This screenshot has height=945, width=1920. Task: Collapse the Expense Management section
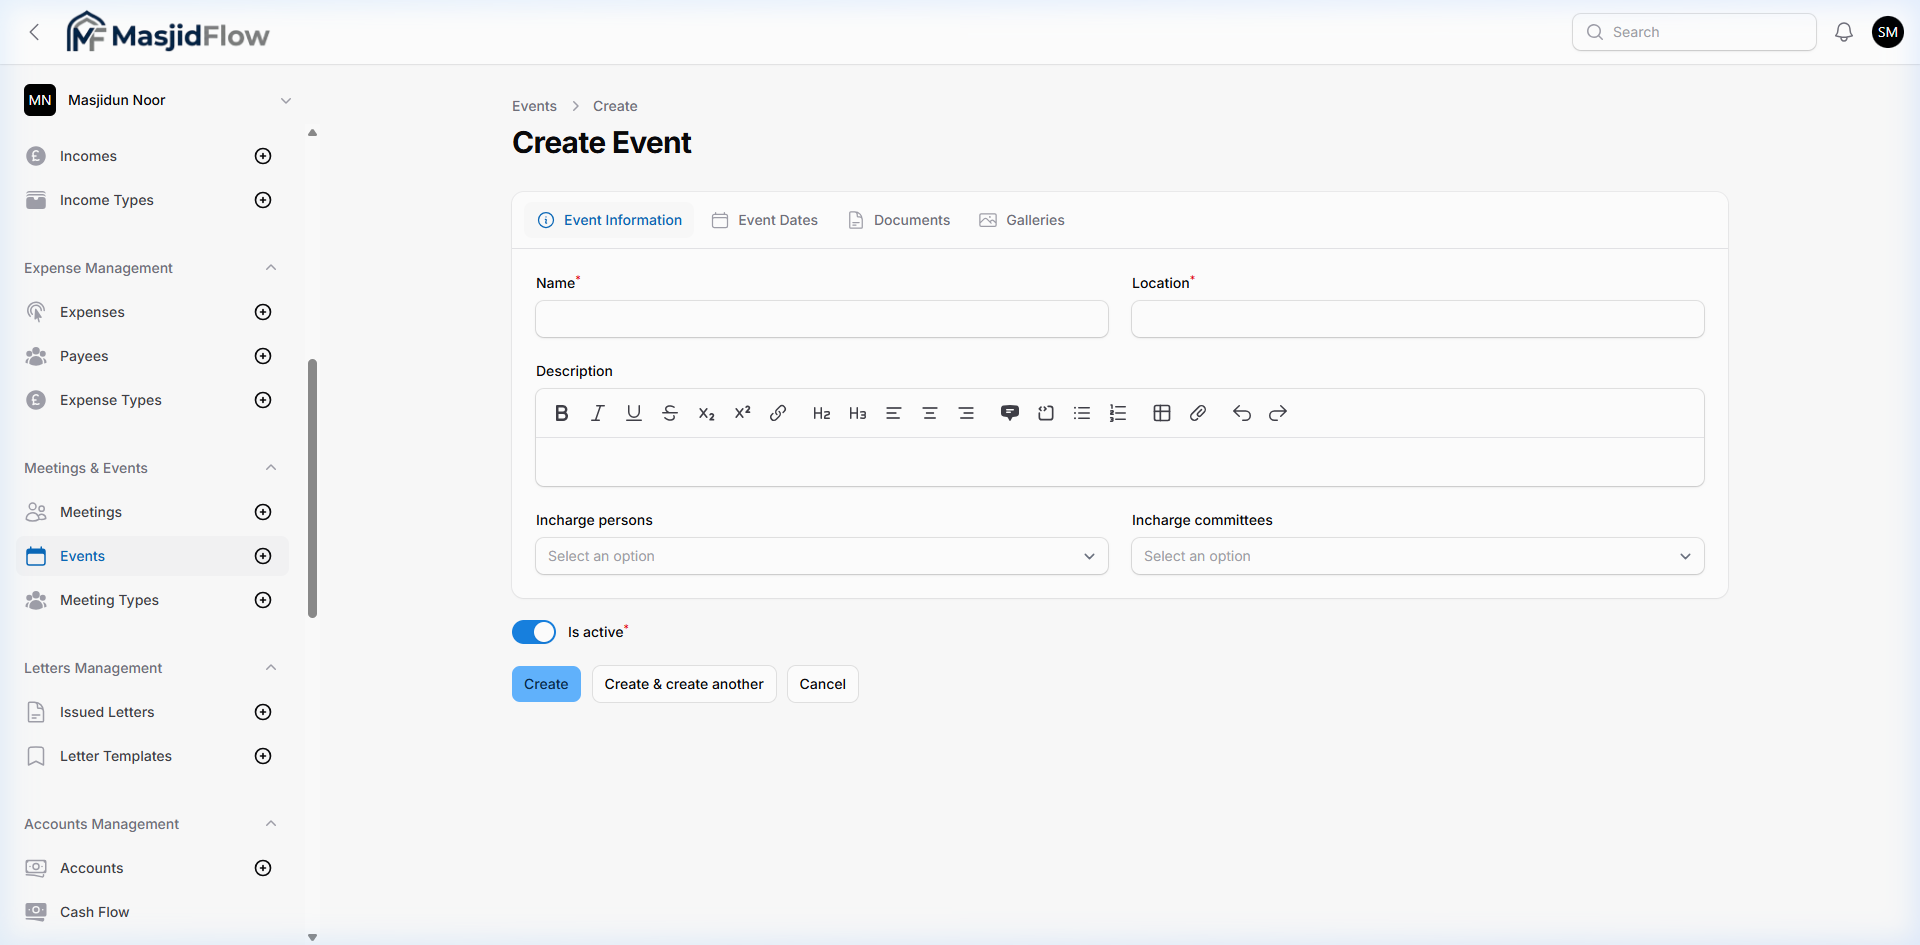tap(271, 267)
